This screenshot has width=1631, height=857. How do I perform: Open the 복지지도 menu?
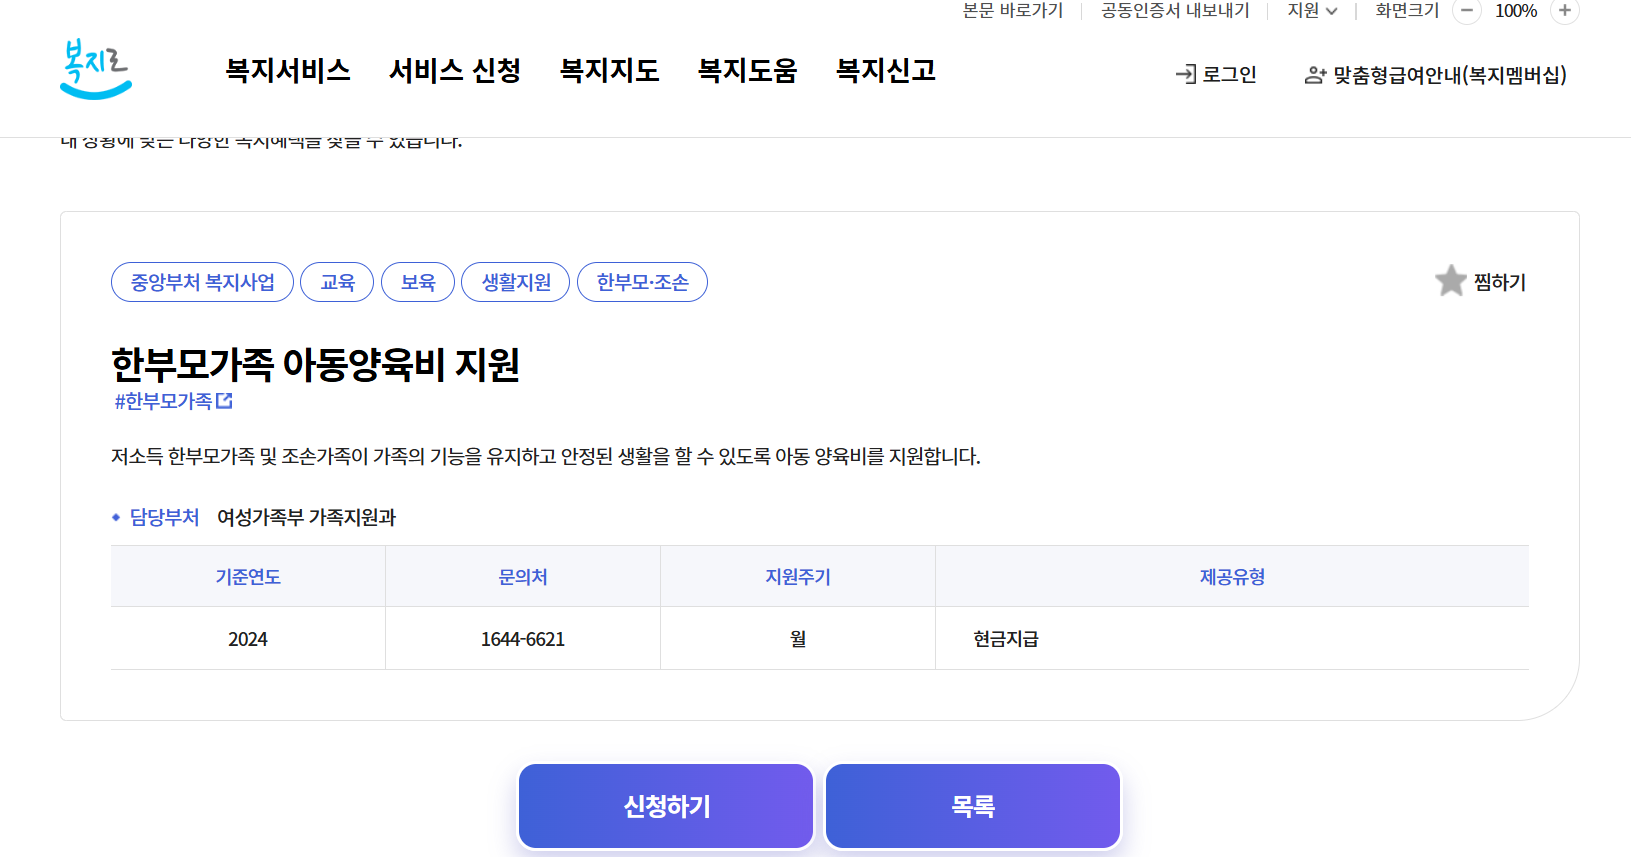610,70
